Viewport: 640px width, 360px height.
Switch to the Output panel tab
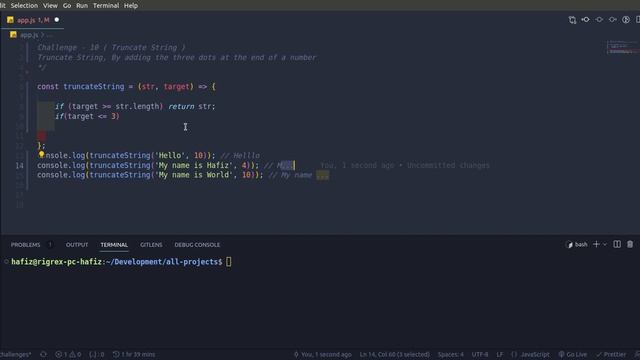pos(77,244)
